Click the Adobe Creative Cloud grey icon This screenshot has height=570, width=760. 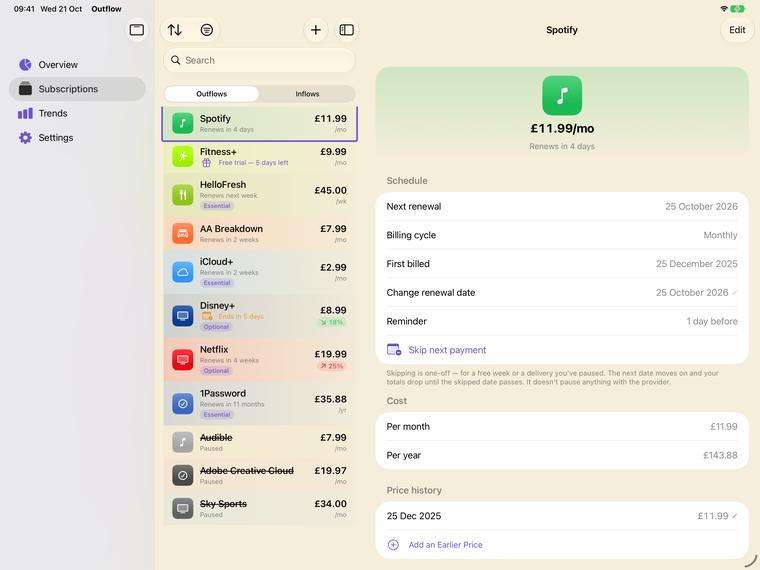point(183,475)
